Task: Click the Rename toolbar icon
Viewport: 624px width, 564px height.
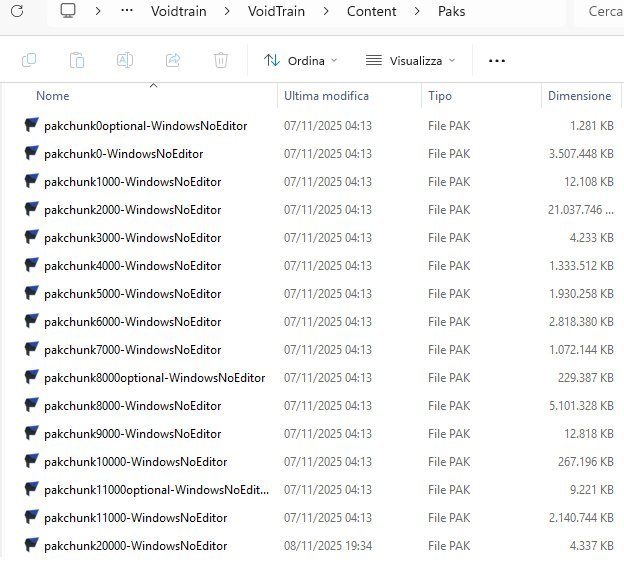Action: 125,60
